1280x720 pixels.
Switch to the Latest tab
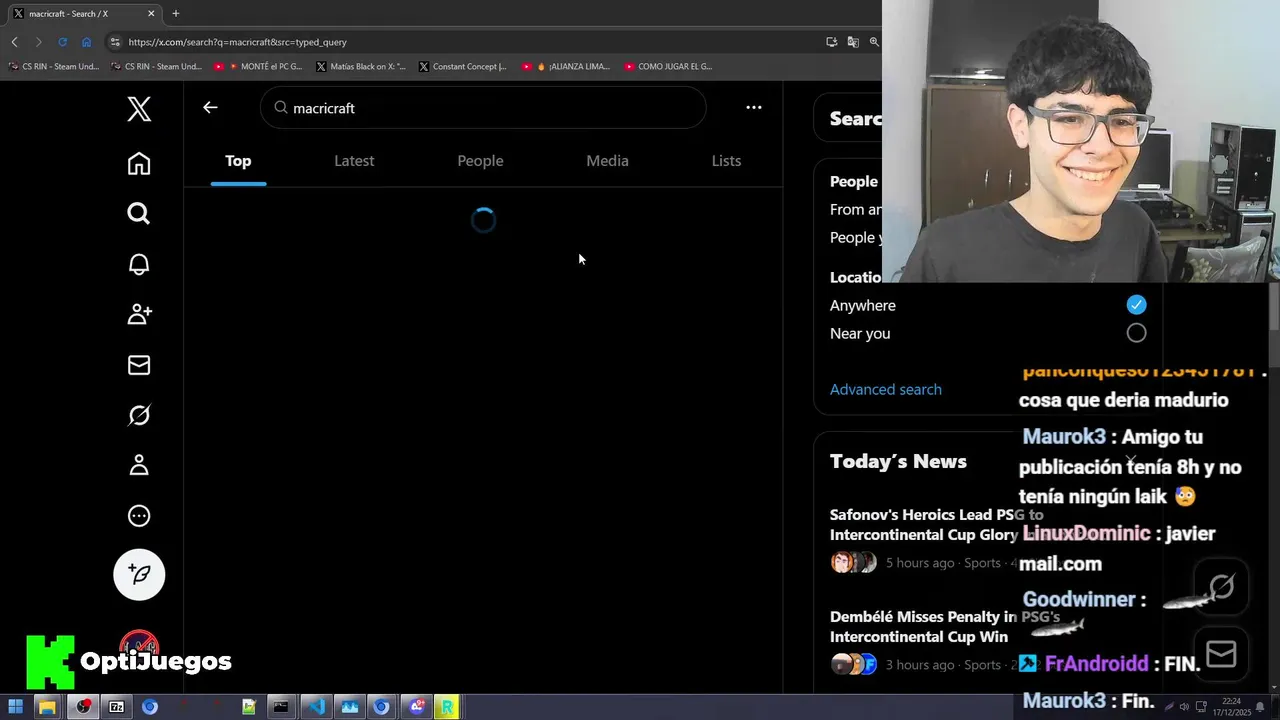[354, 161]
